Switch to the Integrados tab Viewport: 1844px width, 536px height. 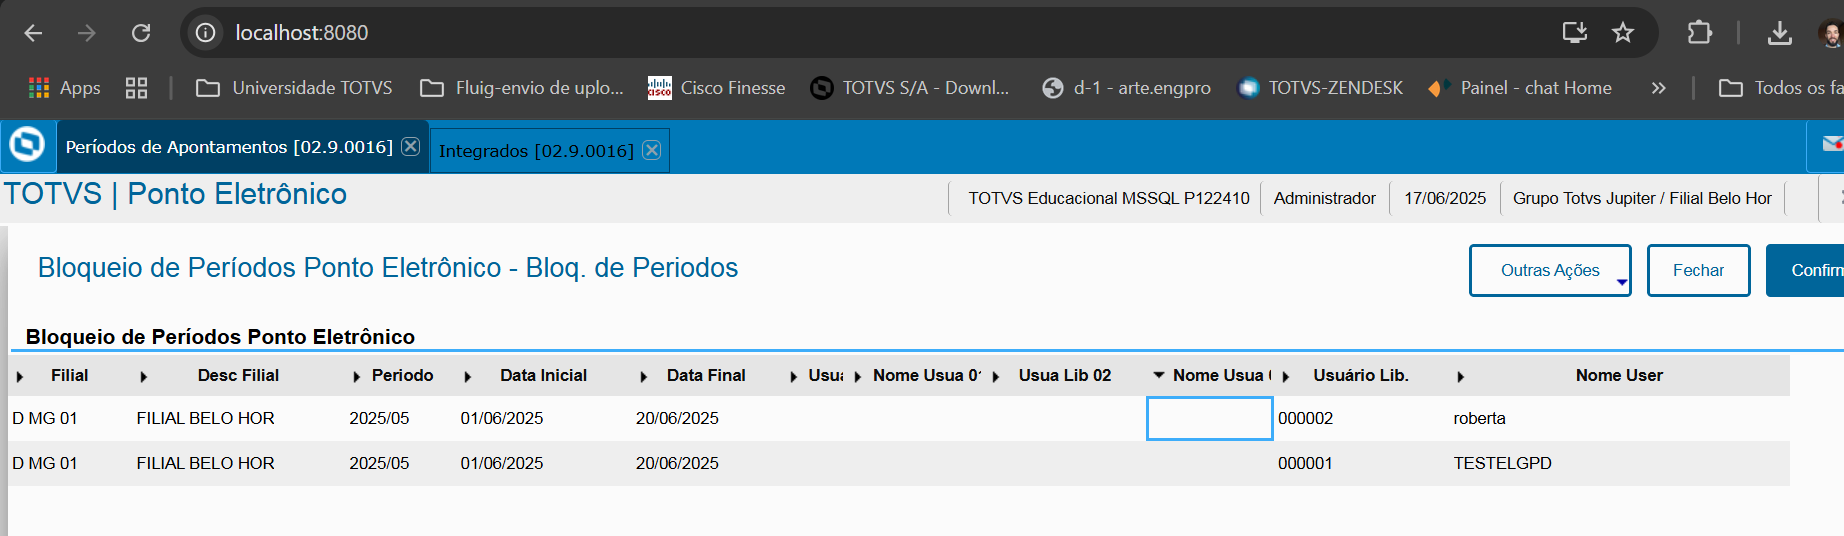pyautogui.click(x=535, y=151)
